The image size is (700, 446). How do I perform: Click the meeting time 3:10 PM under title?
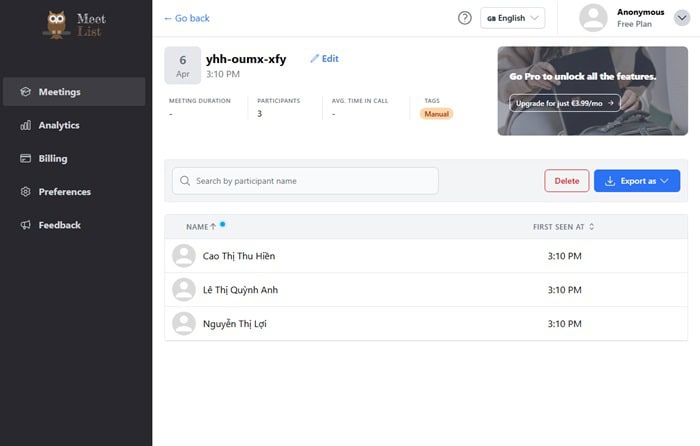pos(223,74)
